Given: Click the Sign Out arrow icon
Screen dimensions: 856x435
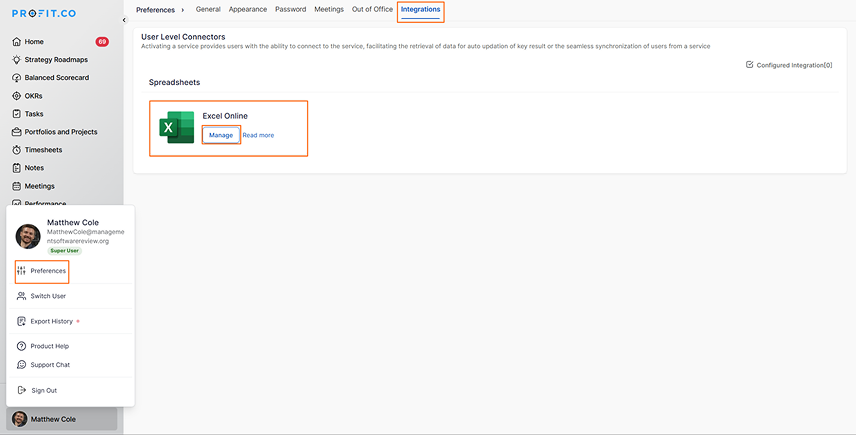Looking at the screenshot, I should [21, 390].
